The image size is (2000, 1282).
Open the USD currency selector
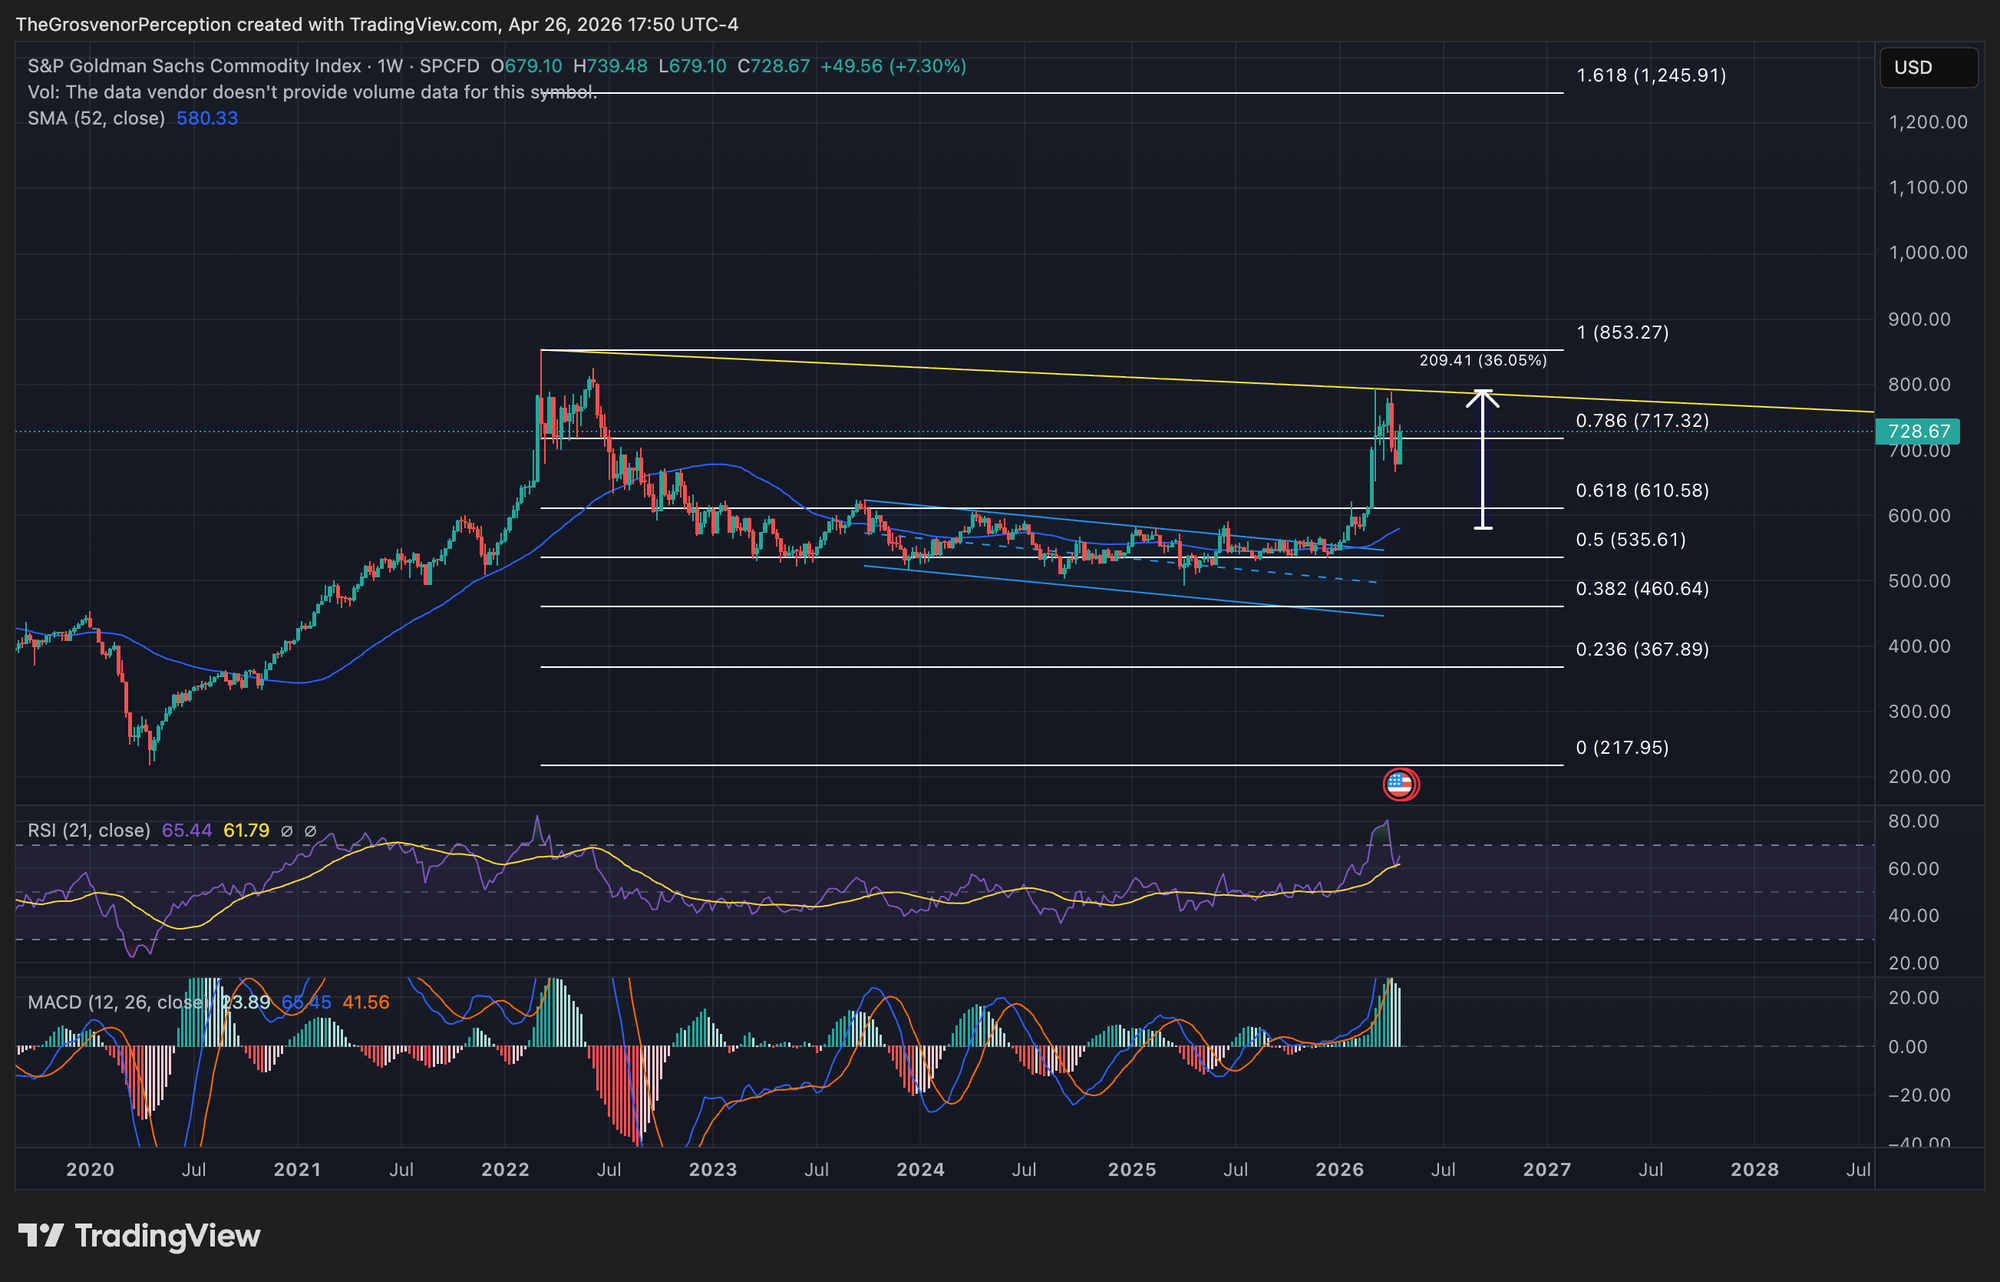pyautogui.click(x=1927, y=68)
